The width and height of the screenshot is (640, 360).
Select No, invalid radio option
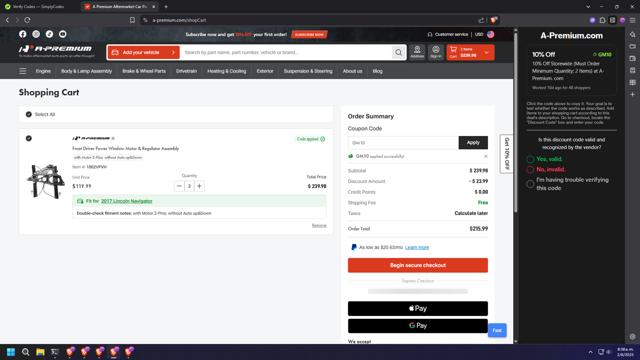[x=530, y=169]
